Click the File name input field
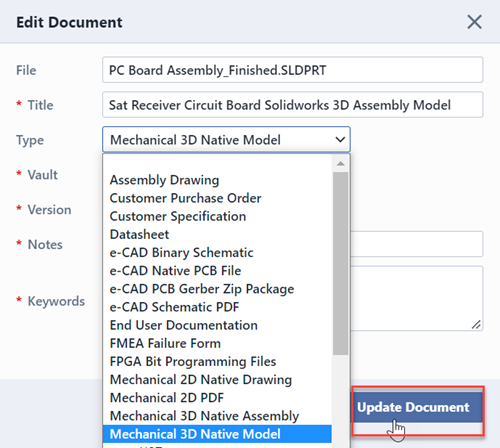 (293, 70)
